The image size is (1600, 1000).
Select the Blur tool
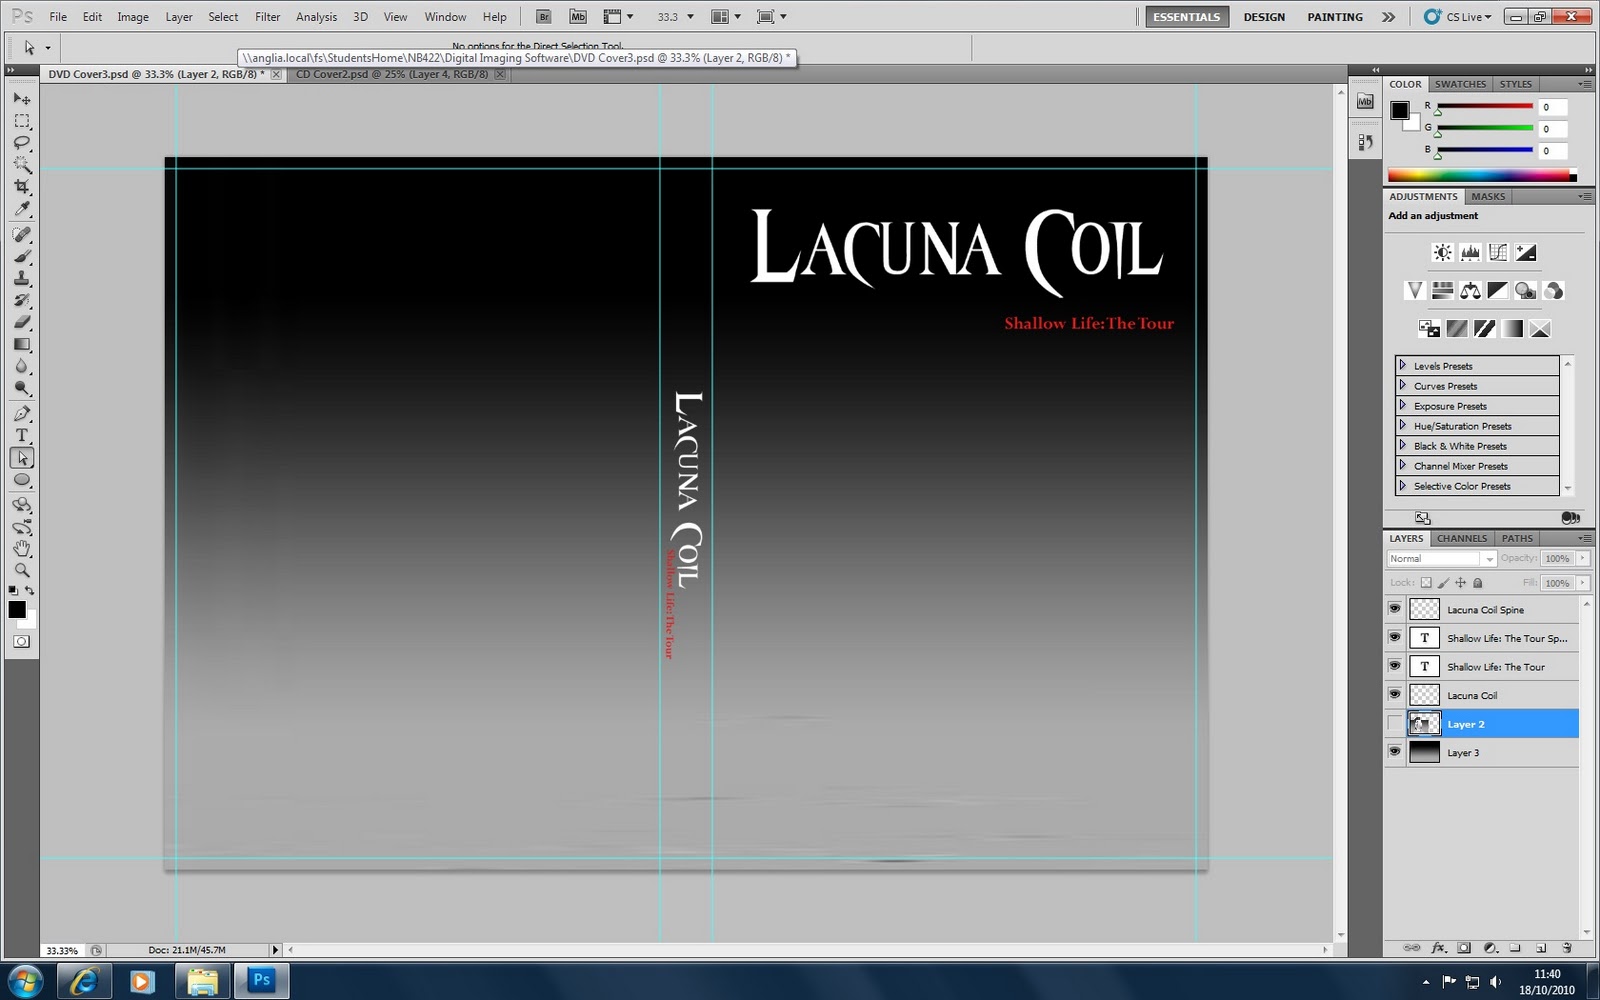(x=22, y=367)
